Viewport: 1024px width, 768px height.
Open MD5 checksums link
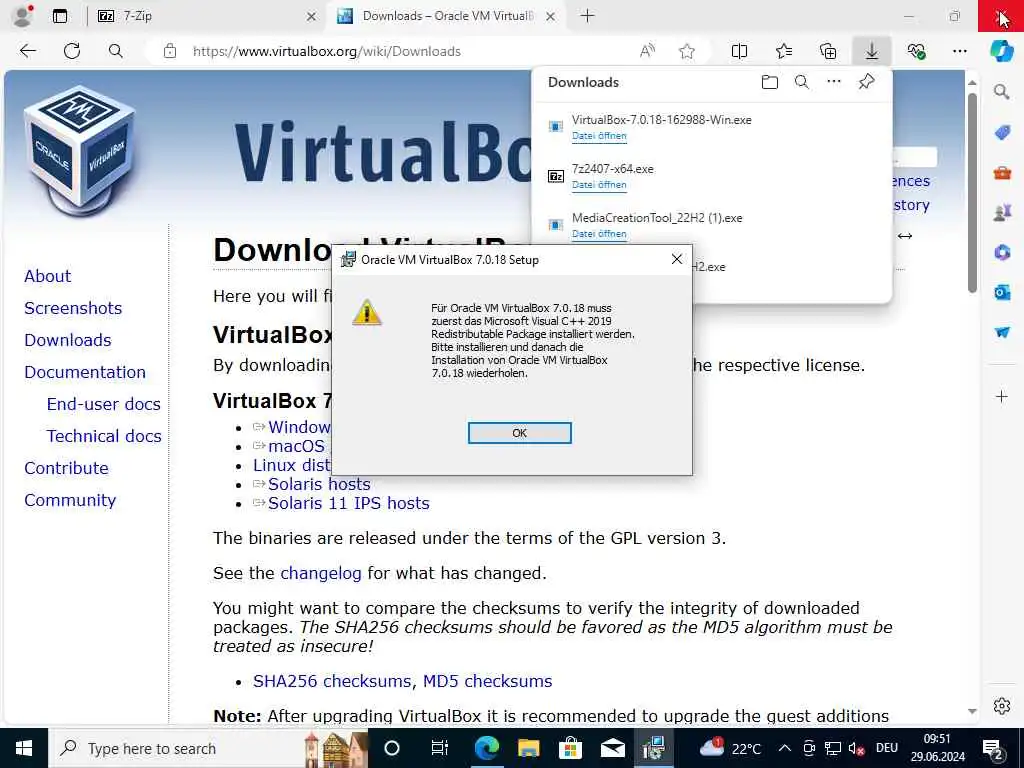(487, 681)
